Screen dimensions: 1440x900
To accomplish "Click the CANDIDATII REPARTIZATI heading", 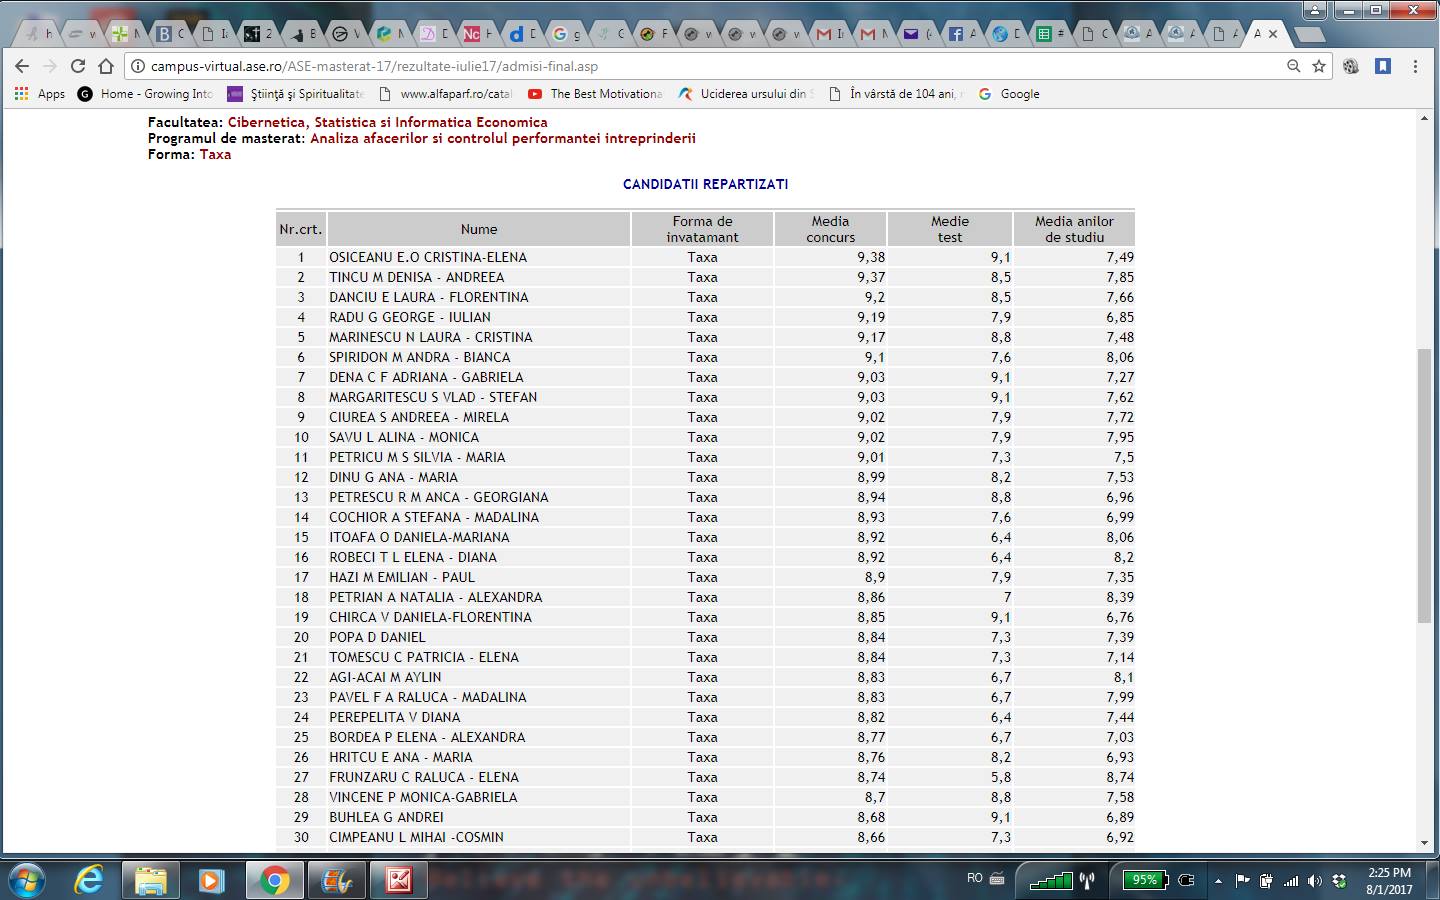I will click(705, 184).
